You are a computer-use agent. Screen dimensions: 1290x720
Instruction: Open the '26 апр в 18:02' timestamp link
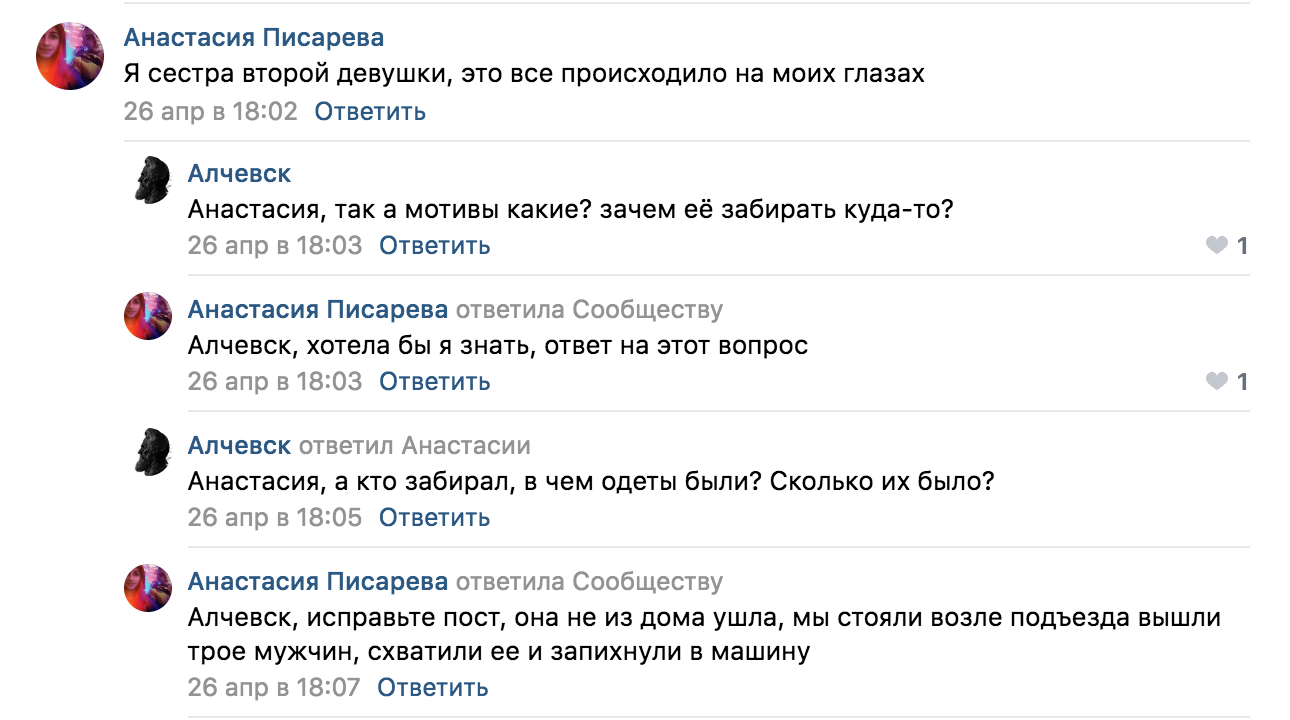point(211,111)
